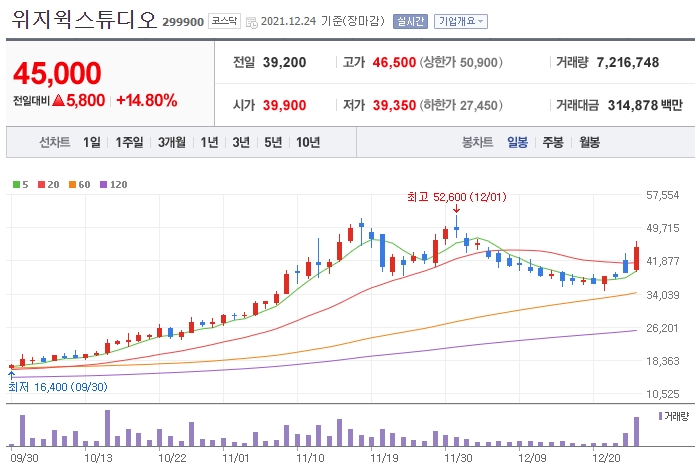Click the 시가 value 39,900
Viewport: 695px width, 475px height.
click(284, 105)
